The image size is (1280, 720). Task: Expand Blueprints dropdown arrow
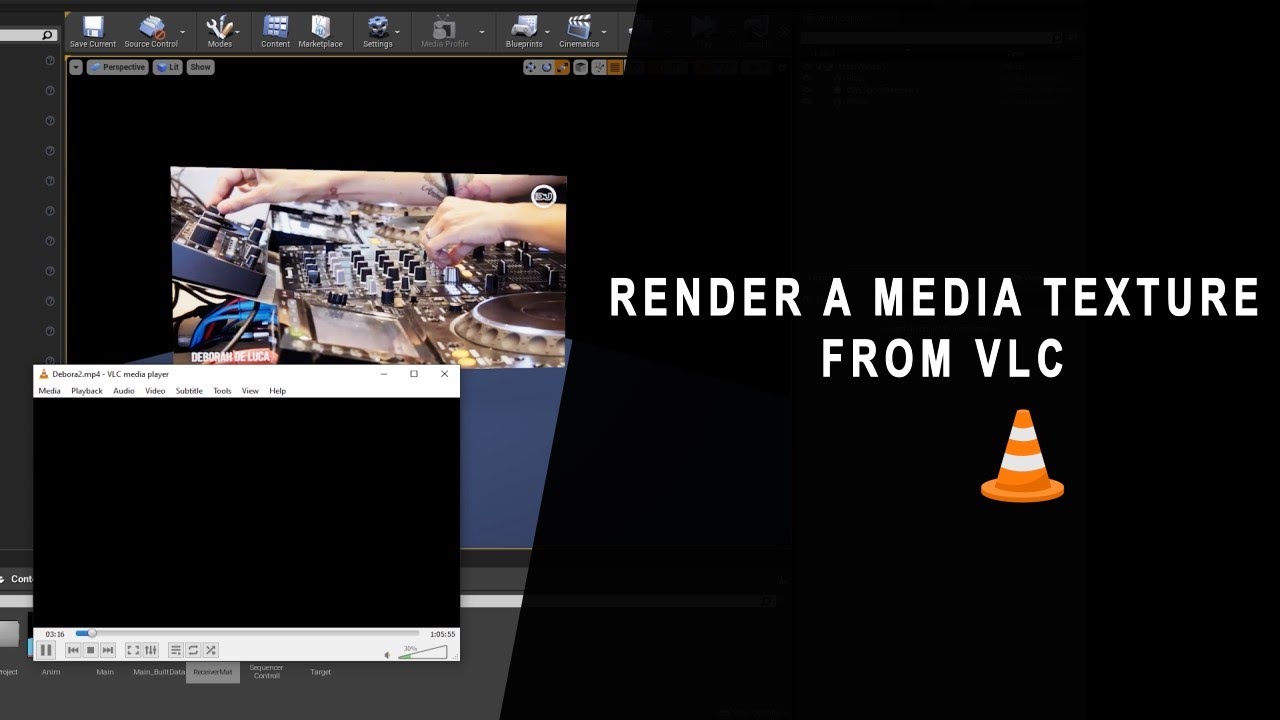click(x=548, y=32)
